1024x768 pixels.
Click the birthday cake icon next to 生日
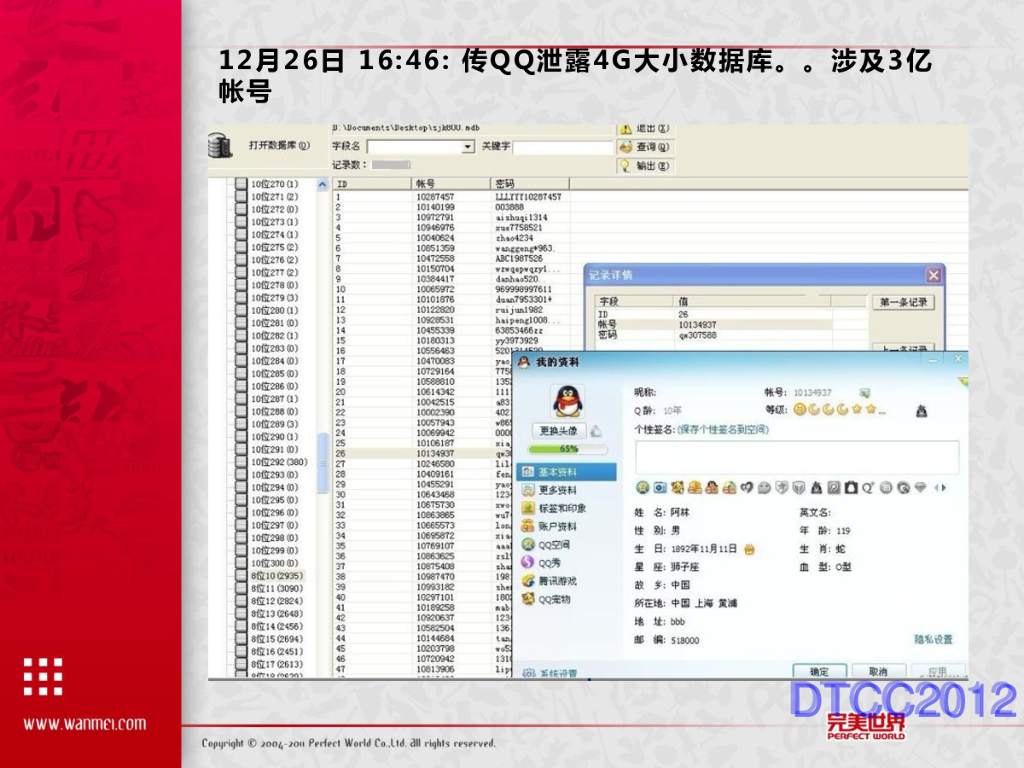[749, 549]
